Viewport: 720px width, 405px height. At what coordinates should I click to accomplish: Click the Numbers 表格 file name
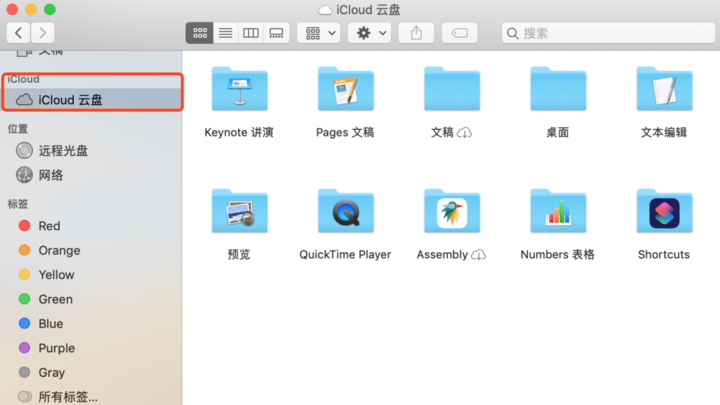[x=557, y=254]
